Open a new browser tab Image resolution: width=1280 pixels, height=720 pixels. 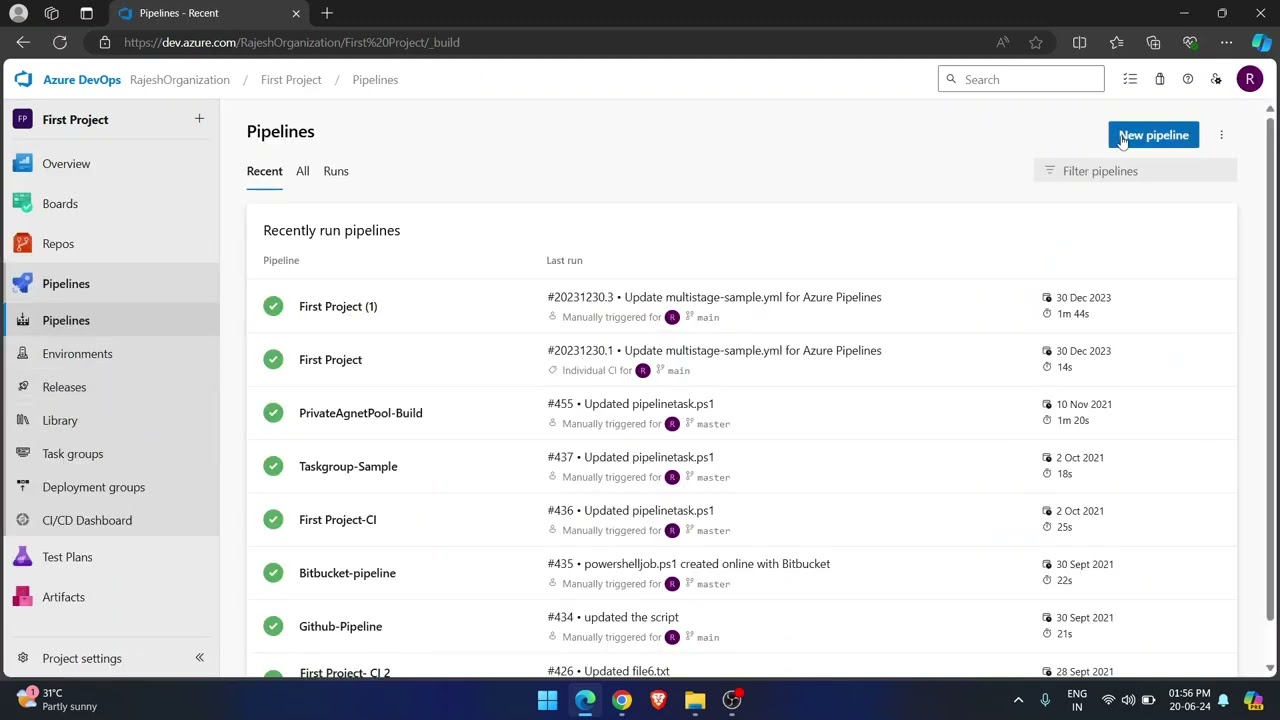tap(327, 13)
